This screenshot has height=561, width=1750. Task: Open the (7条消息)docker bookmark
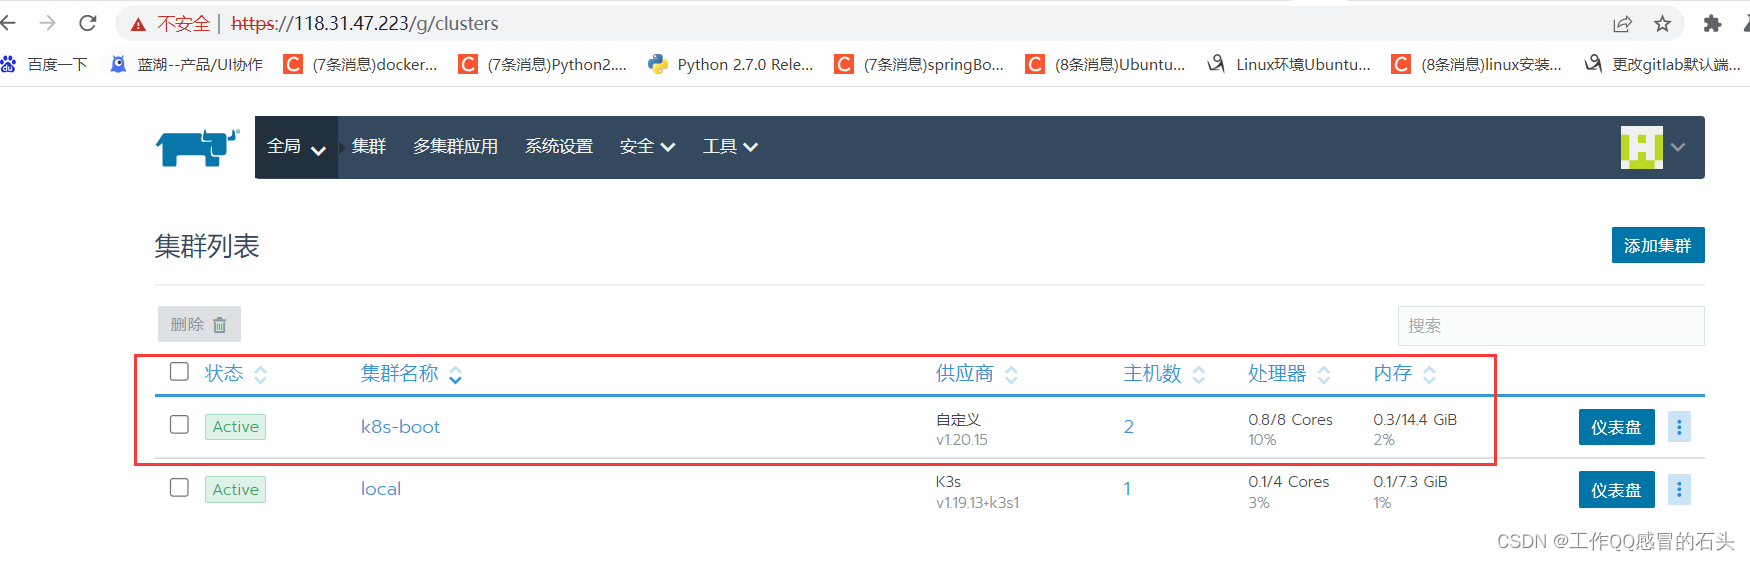point(361,64)
